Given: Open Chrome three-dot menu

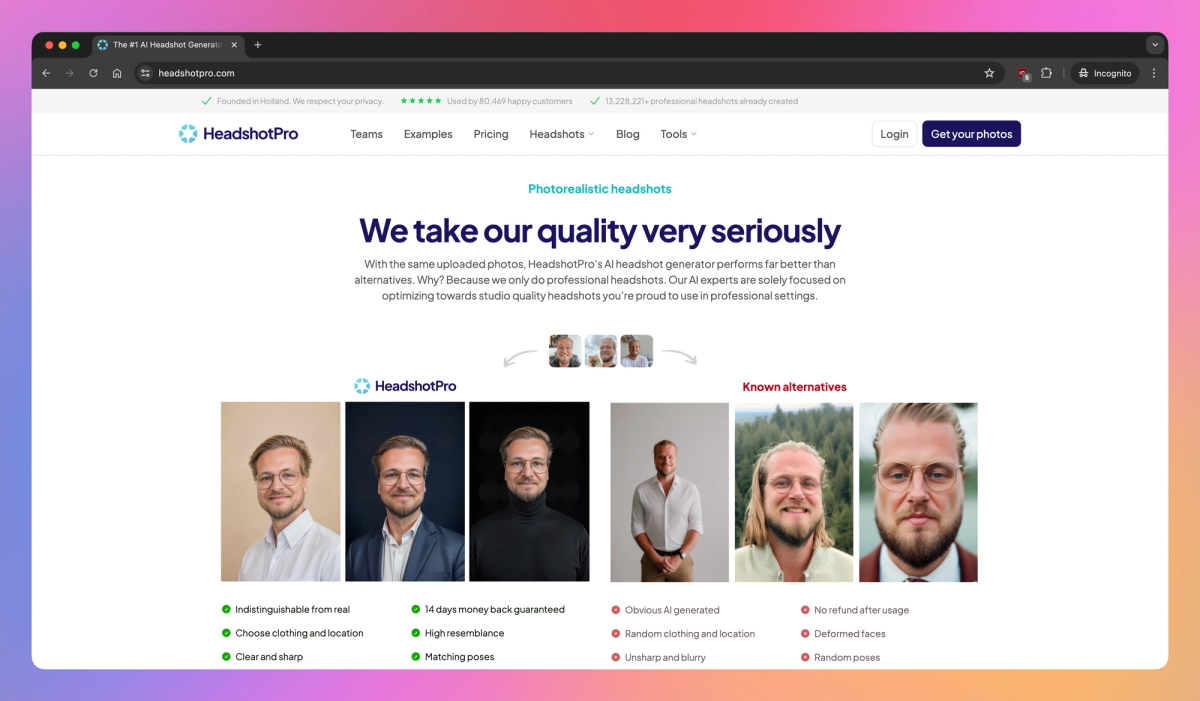Looking at the screenshot, I should (x=1153, y=73).
